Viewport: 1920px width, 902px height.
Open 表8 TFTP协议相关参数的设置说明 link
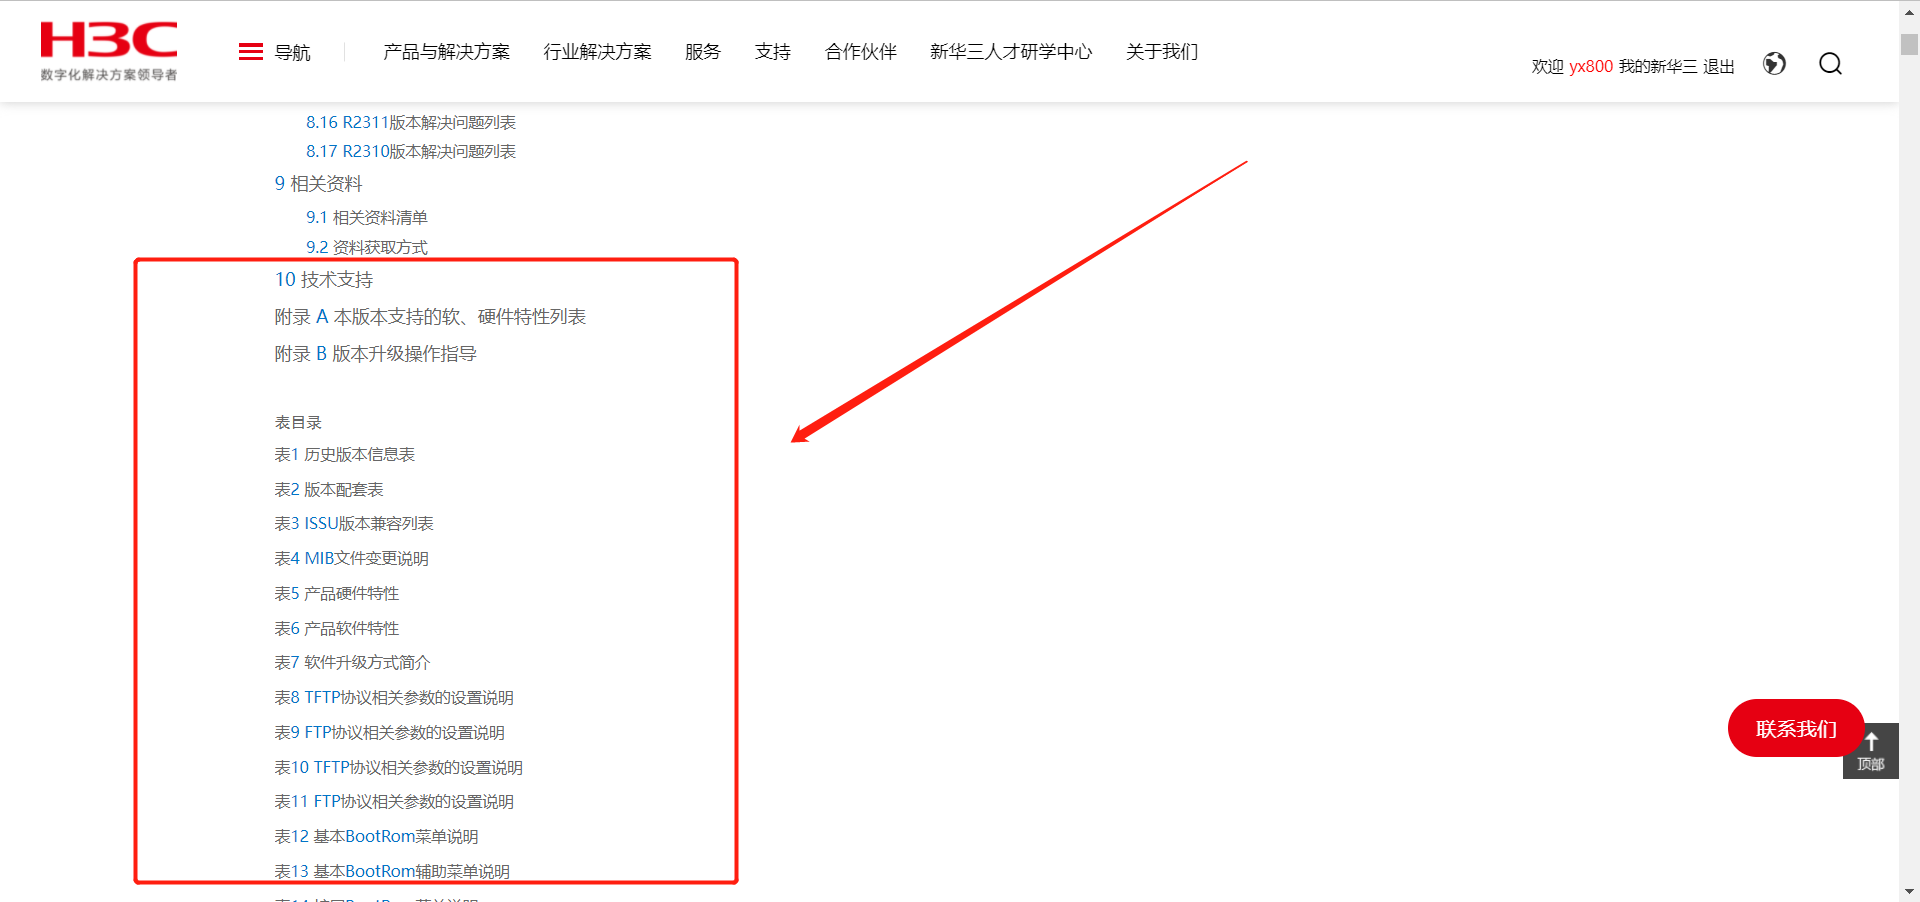pyautogui.click(x=394, y=697)
